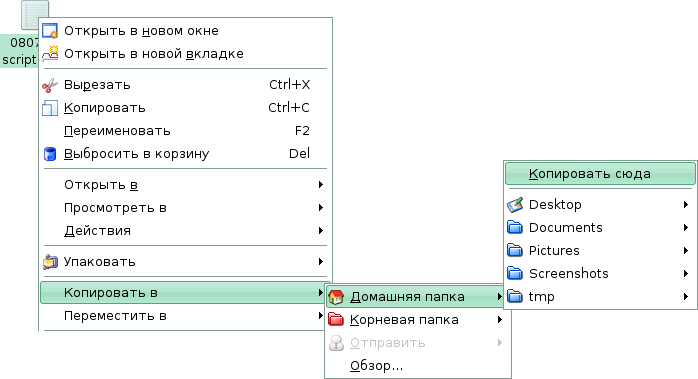Click the Корневая папка label
This screenshot has height=379, width=698.
click(404, 320)
